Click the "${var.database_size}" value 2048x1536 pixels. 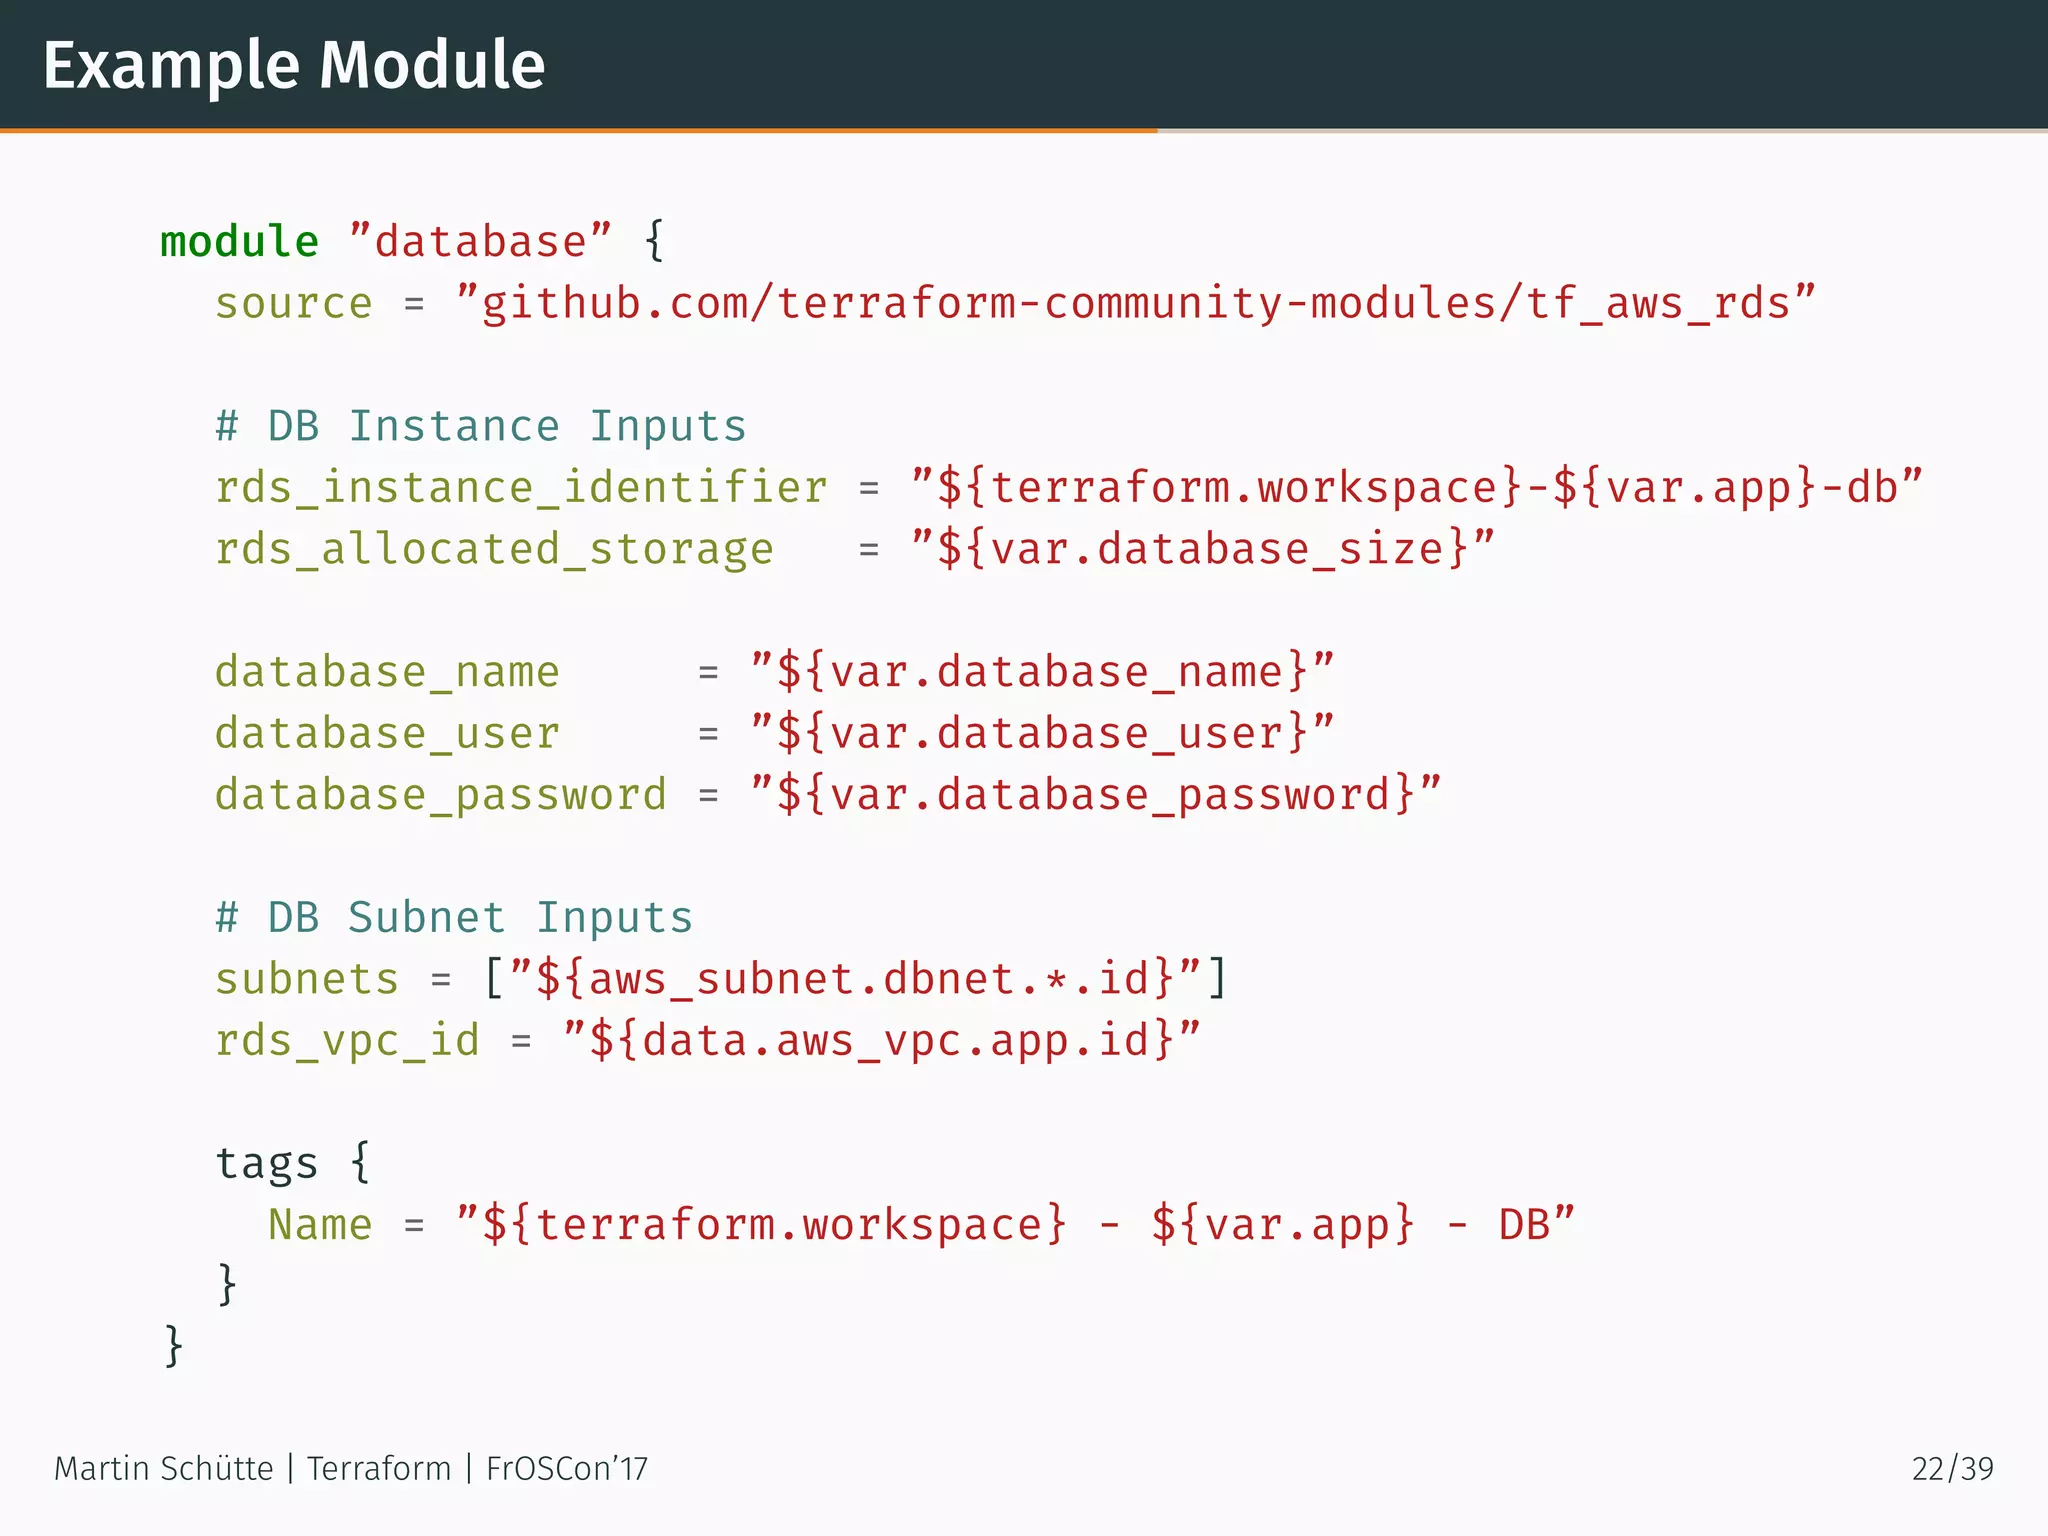[x=1203, y=550]
